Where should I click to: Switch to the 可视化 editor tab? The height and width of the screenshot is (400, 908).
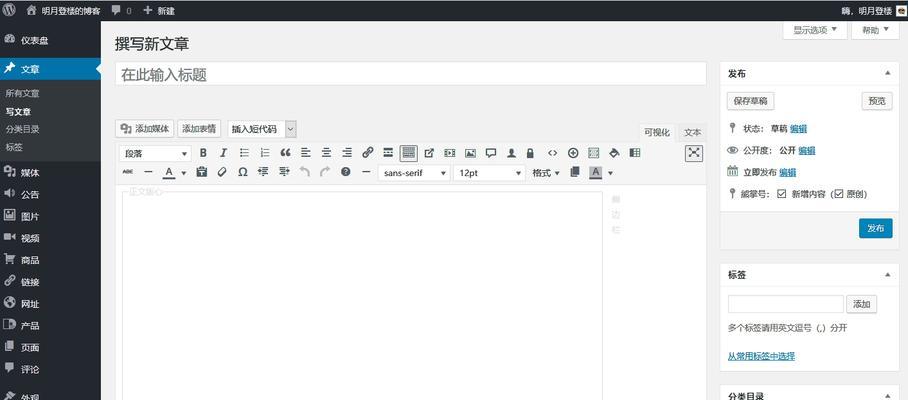pos(657,133)
